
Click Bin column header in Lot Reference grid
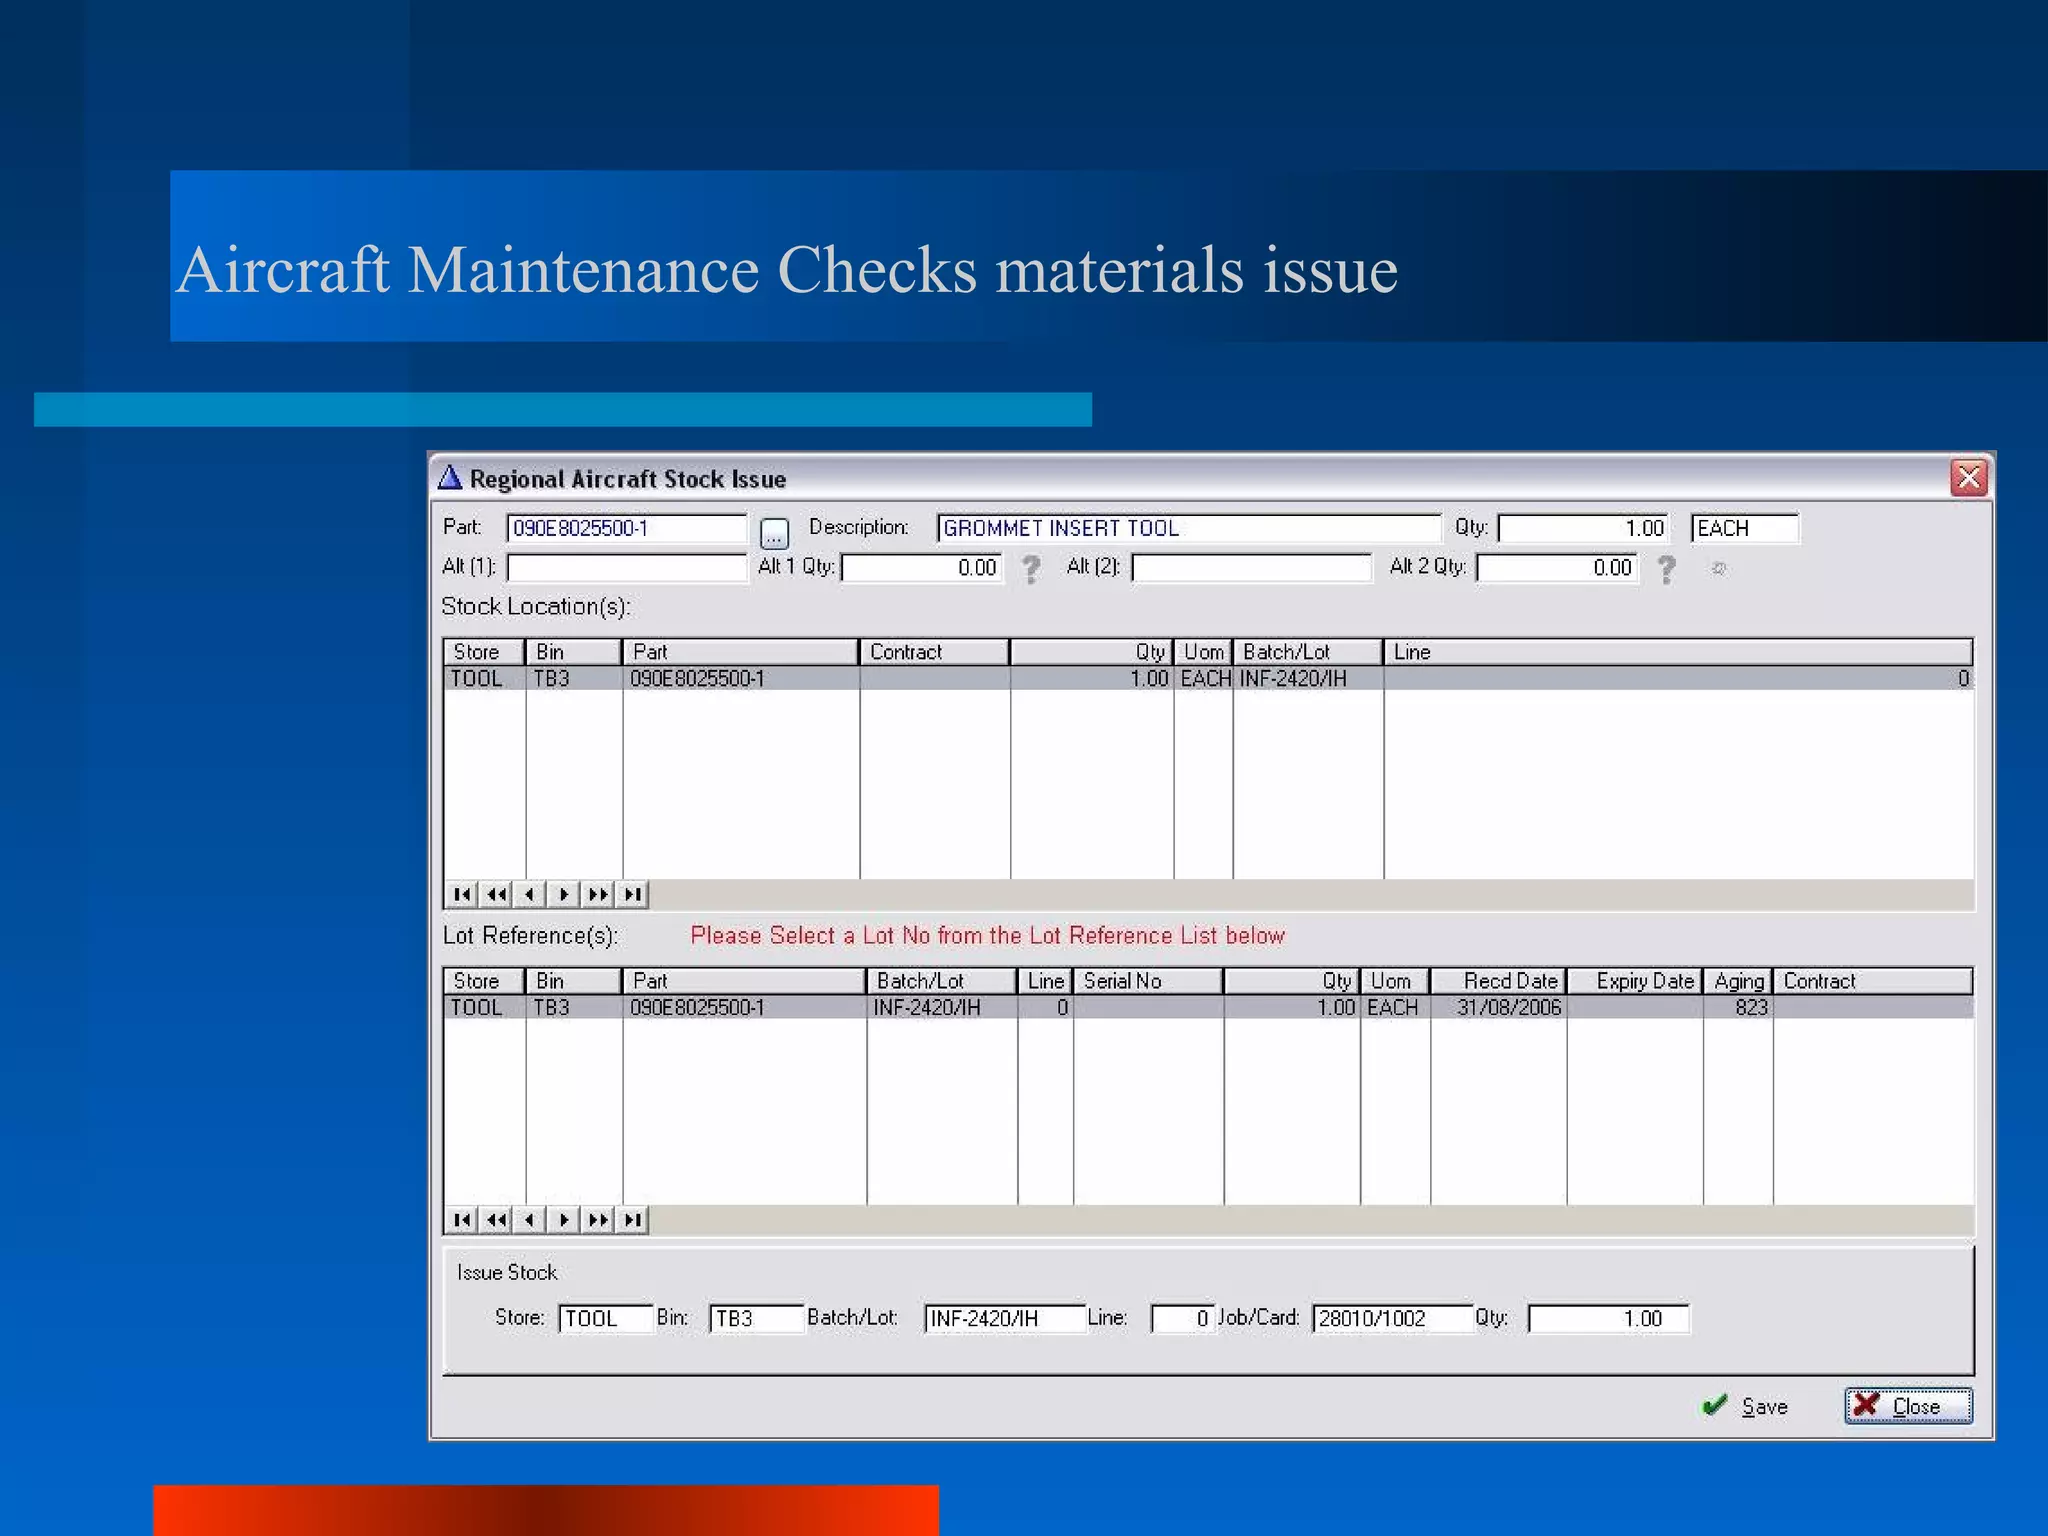point(574,981)
